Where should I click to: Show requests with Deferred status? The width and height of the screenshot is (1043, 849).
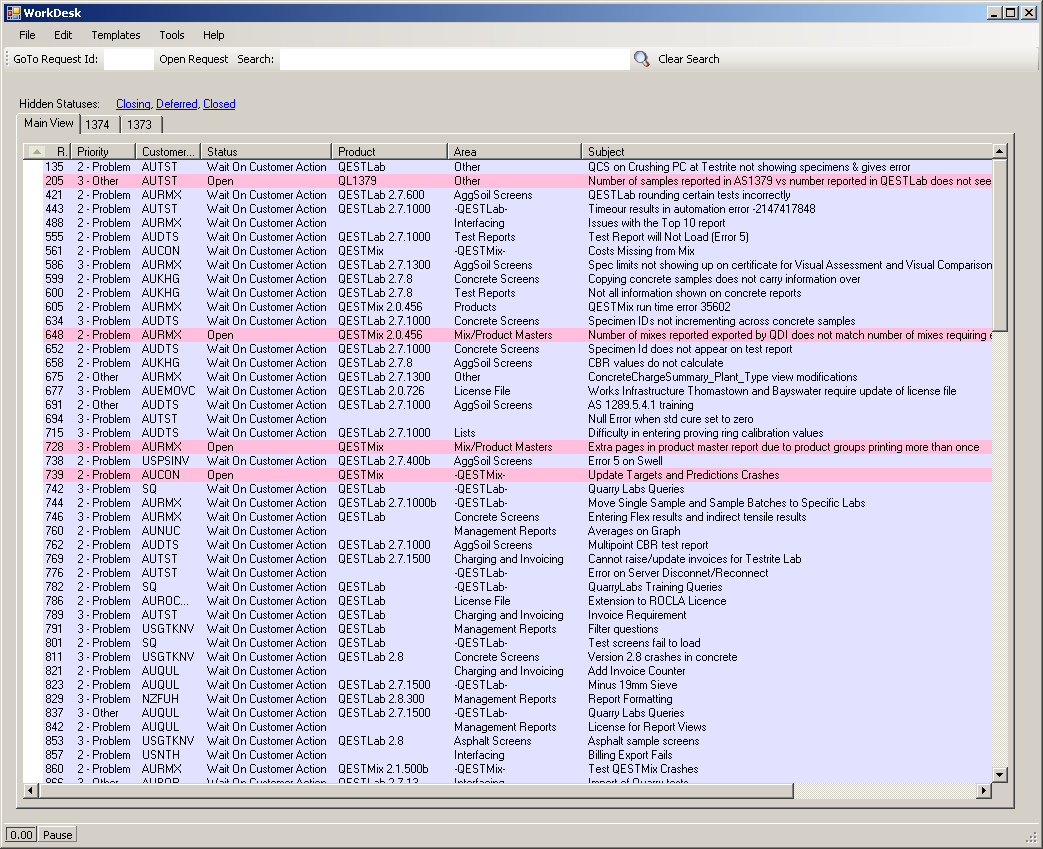coord(176,104)
